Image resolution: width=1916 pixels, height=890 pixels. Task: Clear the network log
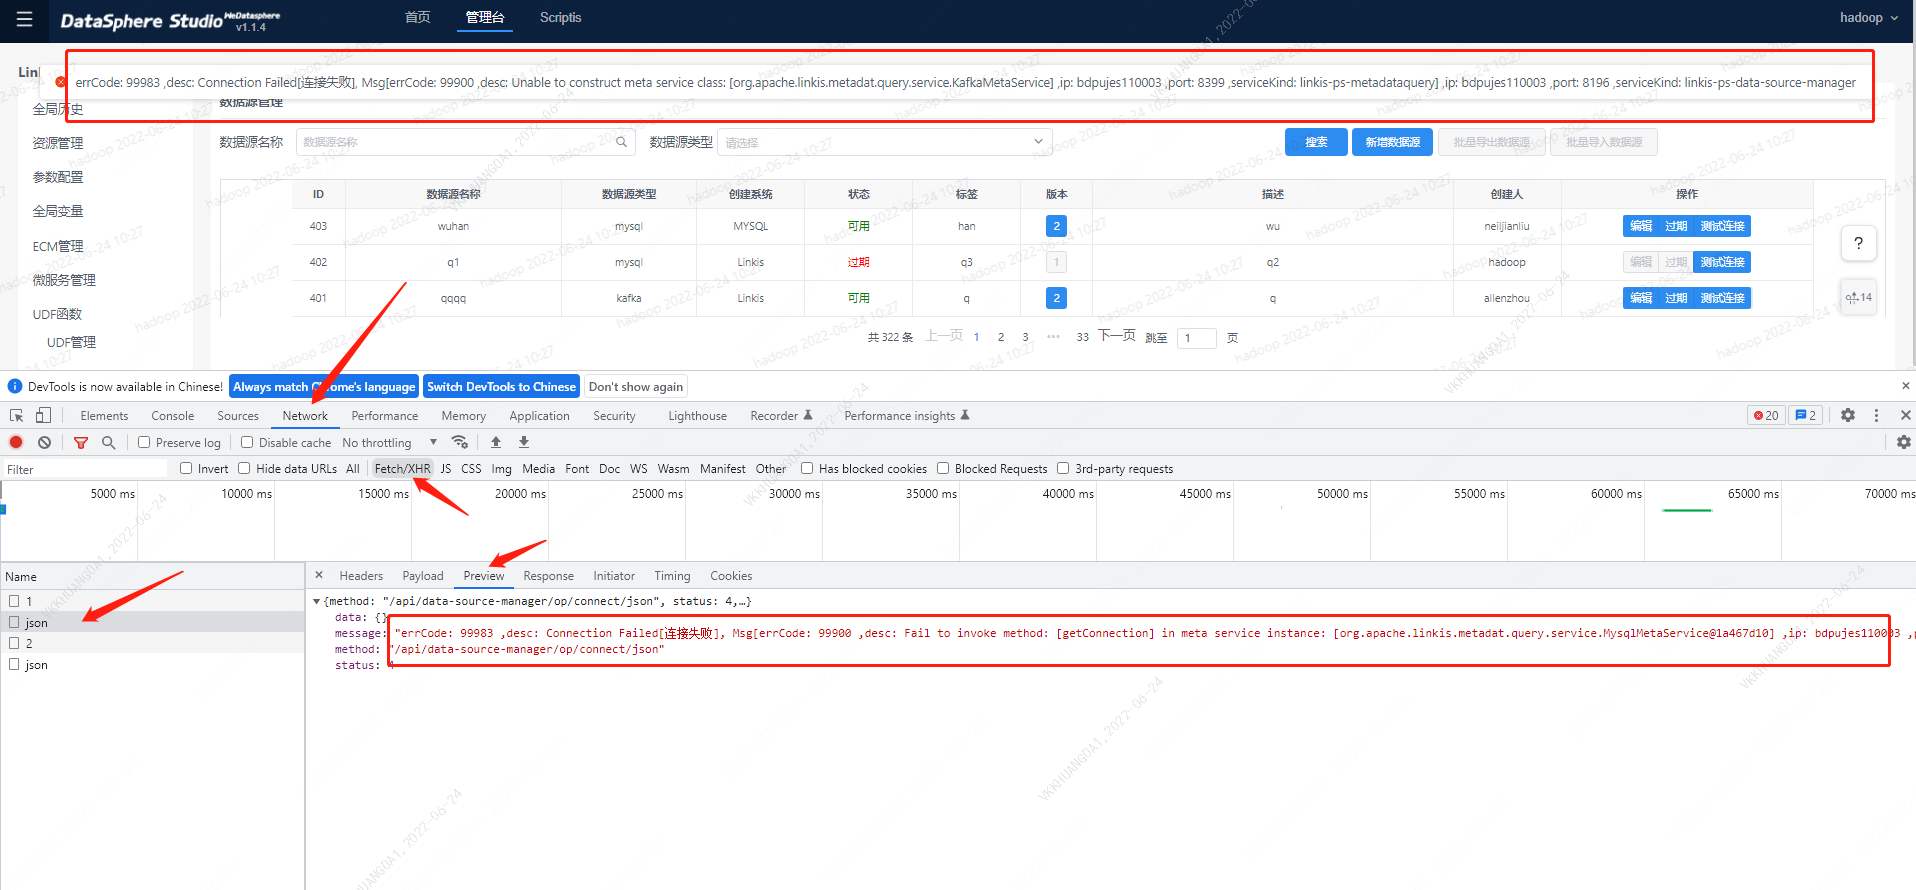[x=44, y=442]
